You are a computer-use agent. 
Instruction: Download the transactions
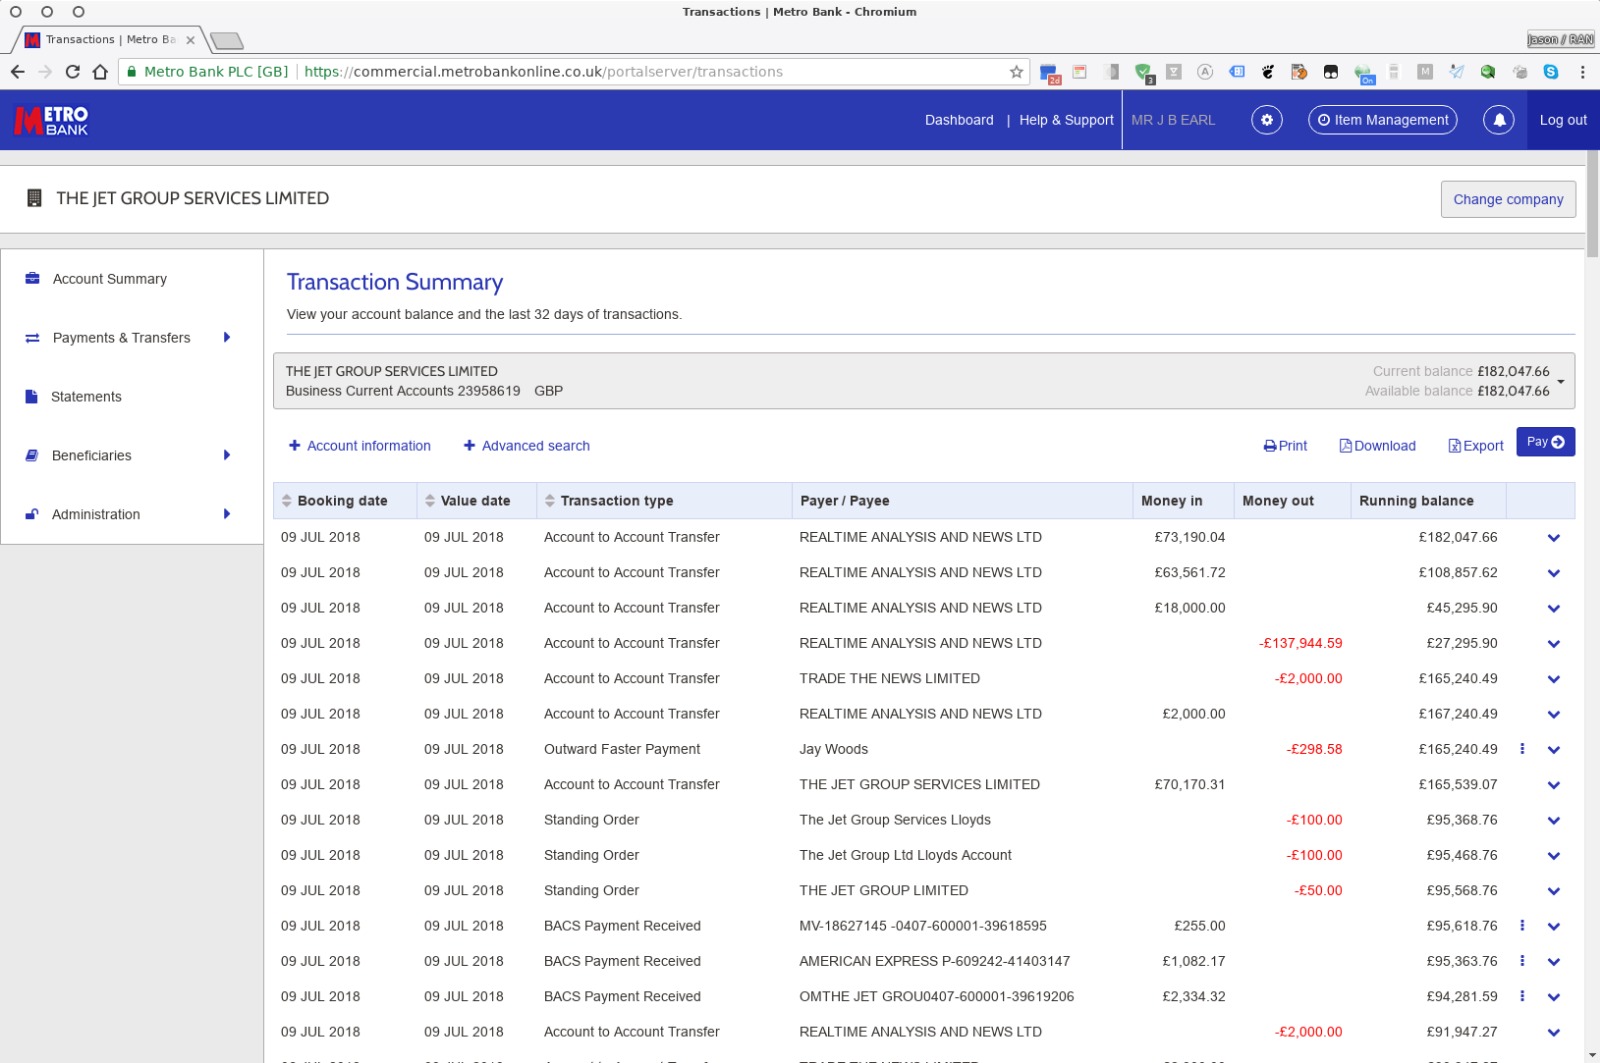(1377, 446)
